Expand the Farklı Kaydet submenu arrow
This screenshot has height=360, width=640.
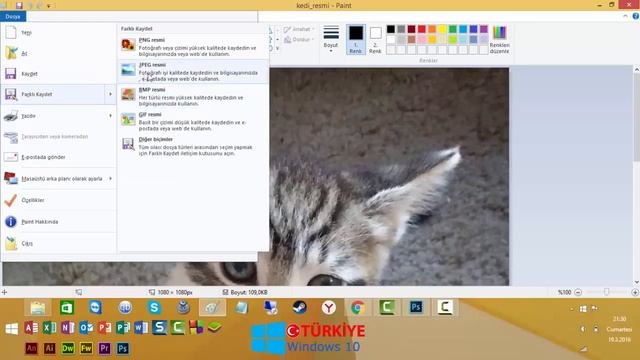click(x=110, y=94)
